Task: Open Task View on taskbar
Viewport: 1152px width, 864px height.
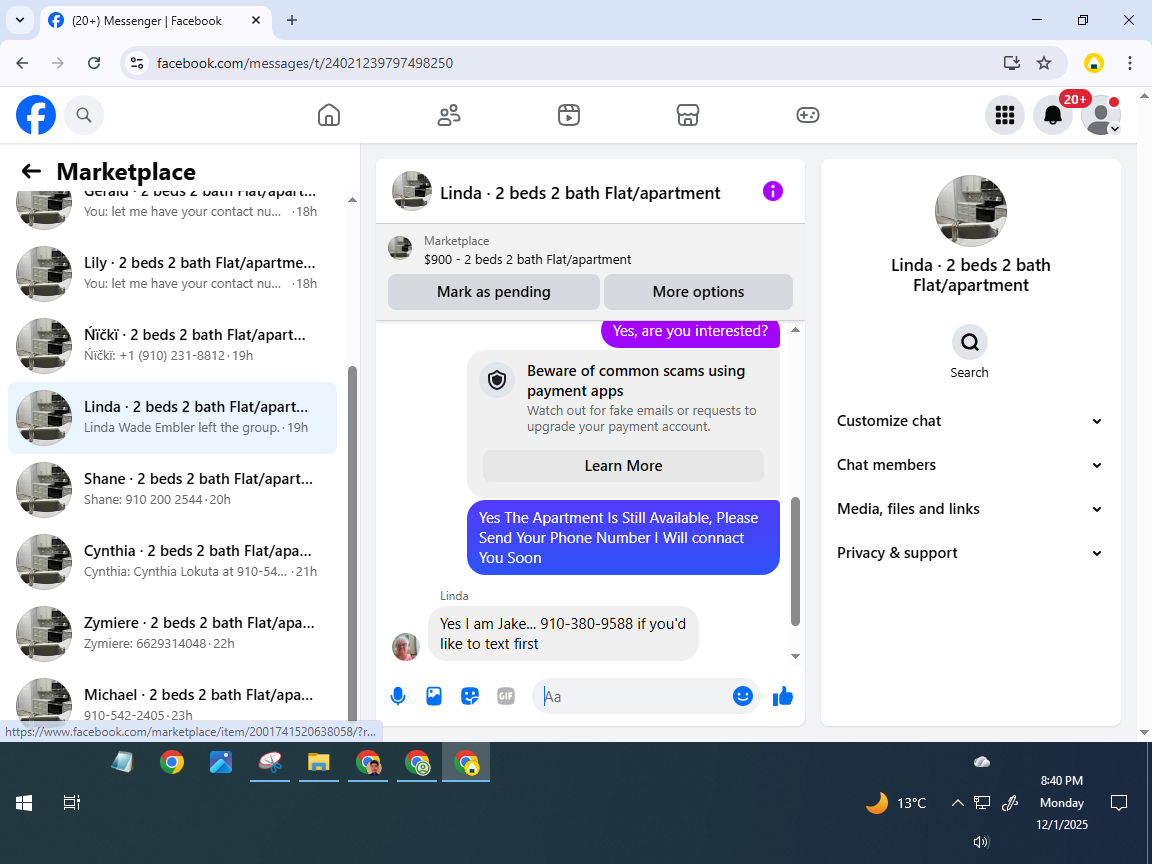Action: 71,803
